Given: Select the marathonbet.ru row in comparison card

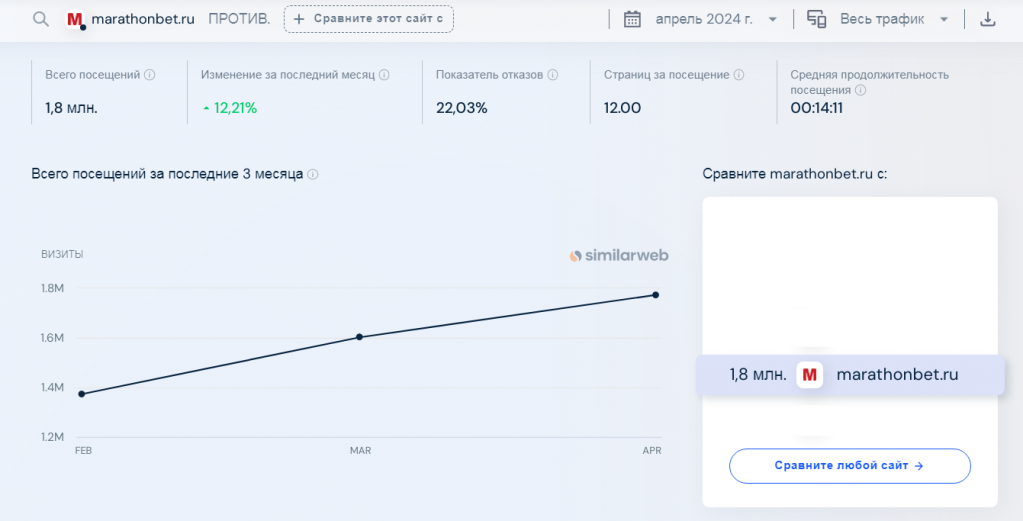Looking at the screenshot, I should [x=850, y=375].
